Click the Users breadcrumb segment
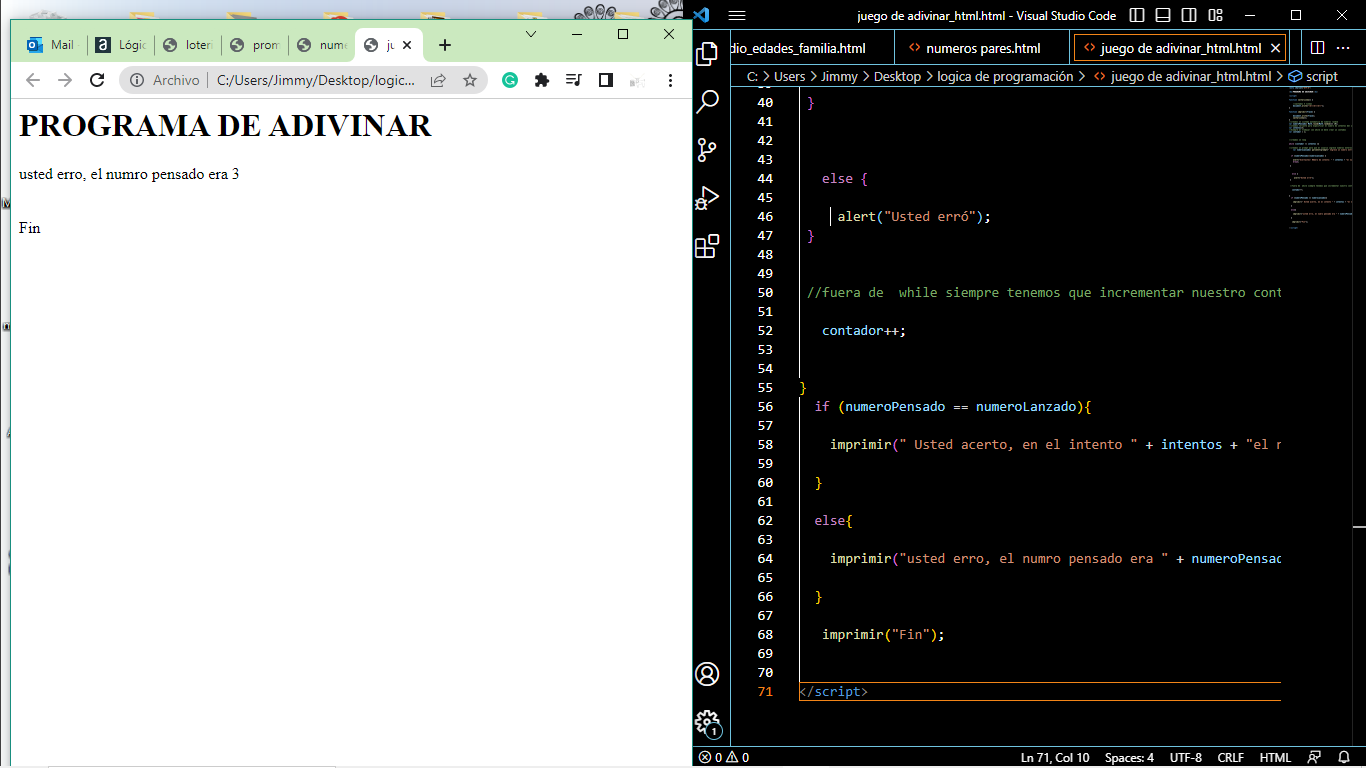 pyautogui.click(x=789, y=76)
